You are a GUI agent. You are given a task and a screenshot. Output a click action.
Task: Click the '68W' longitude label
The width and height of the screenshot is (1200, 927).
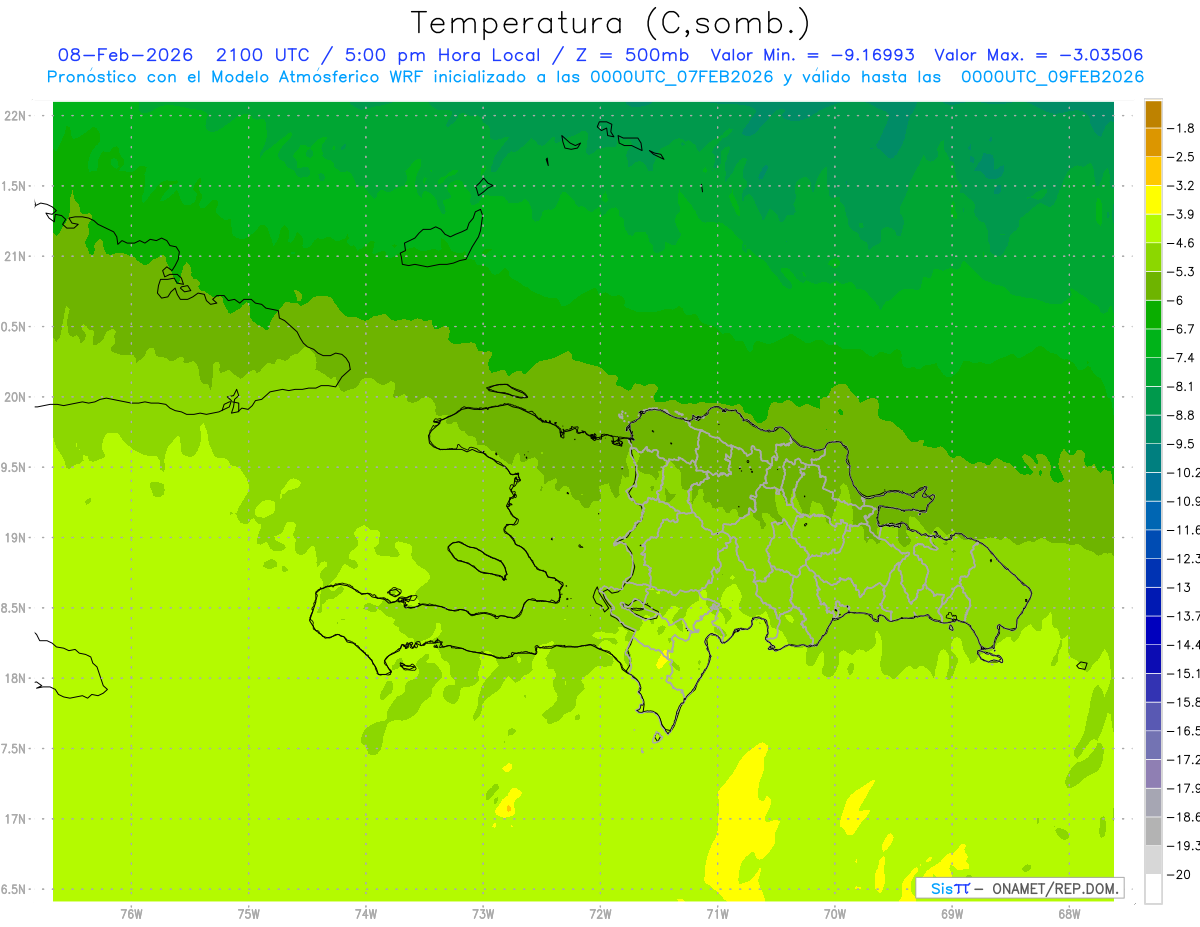click(1069, 914)
